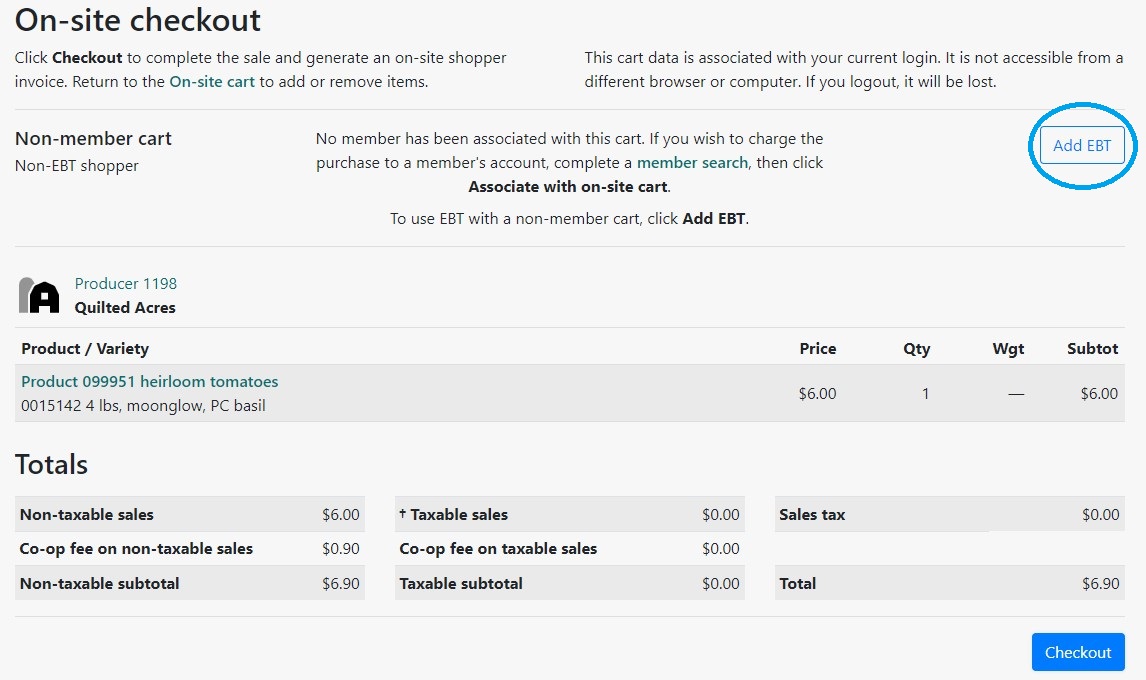
Task: Click the On-site checkout page heading
Action: [138, 20]
